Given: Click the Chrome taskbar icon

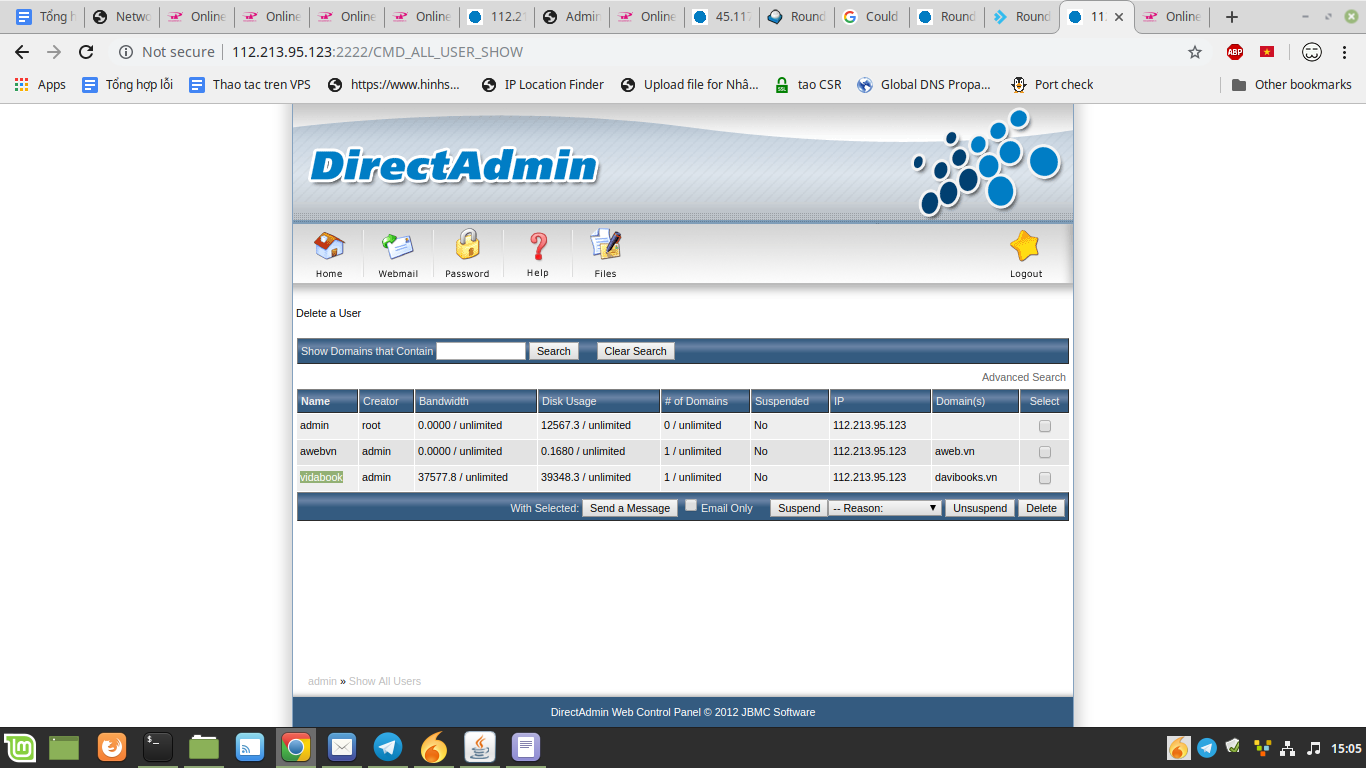Looking at the screenshot, I should 295,747.
